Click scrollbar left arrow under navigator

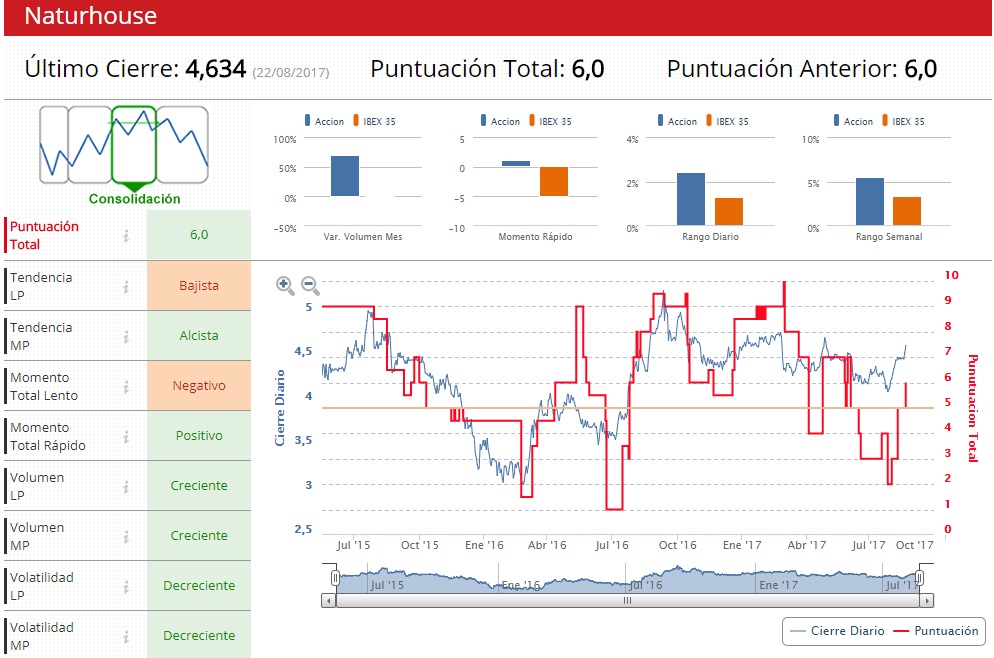[x=328, y=600]
